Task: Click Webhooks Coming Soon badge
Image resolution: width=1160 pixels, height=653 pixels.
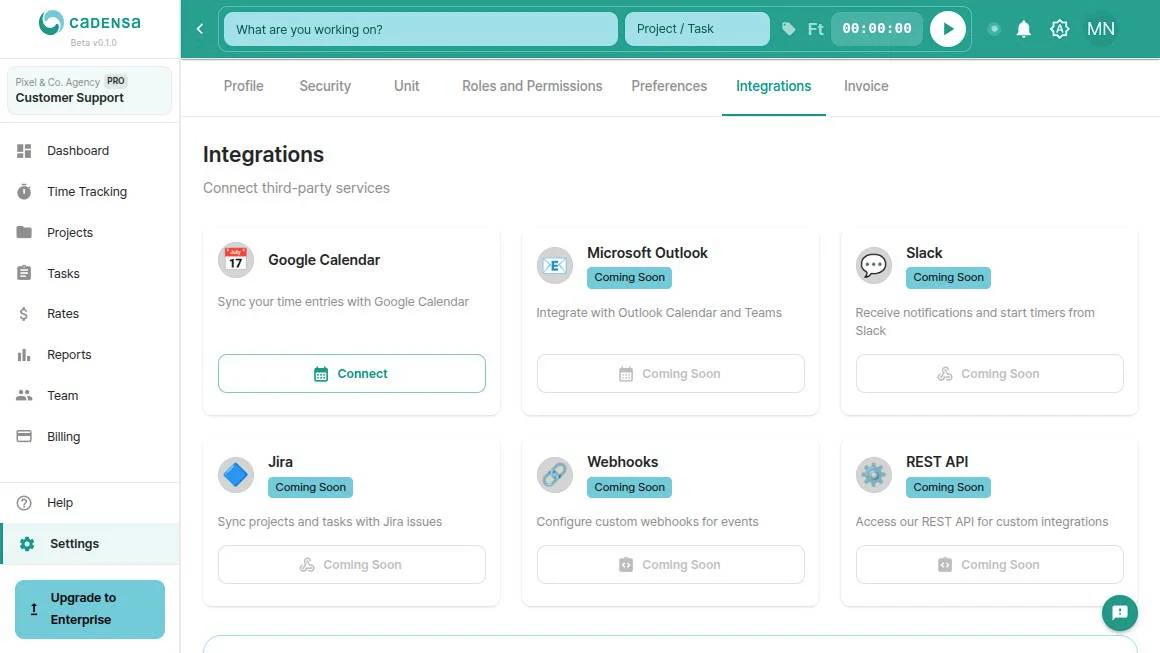Action: point(629,487)
